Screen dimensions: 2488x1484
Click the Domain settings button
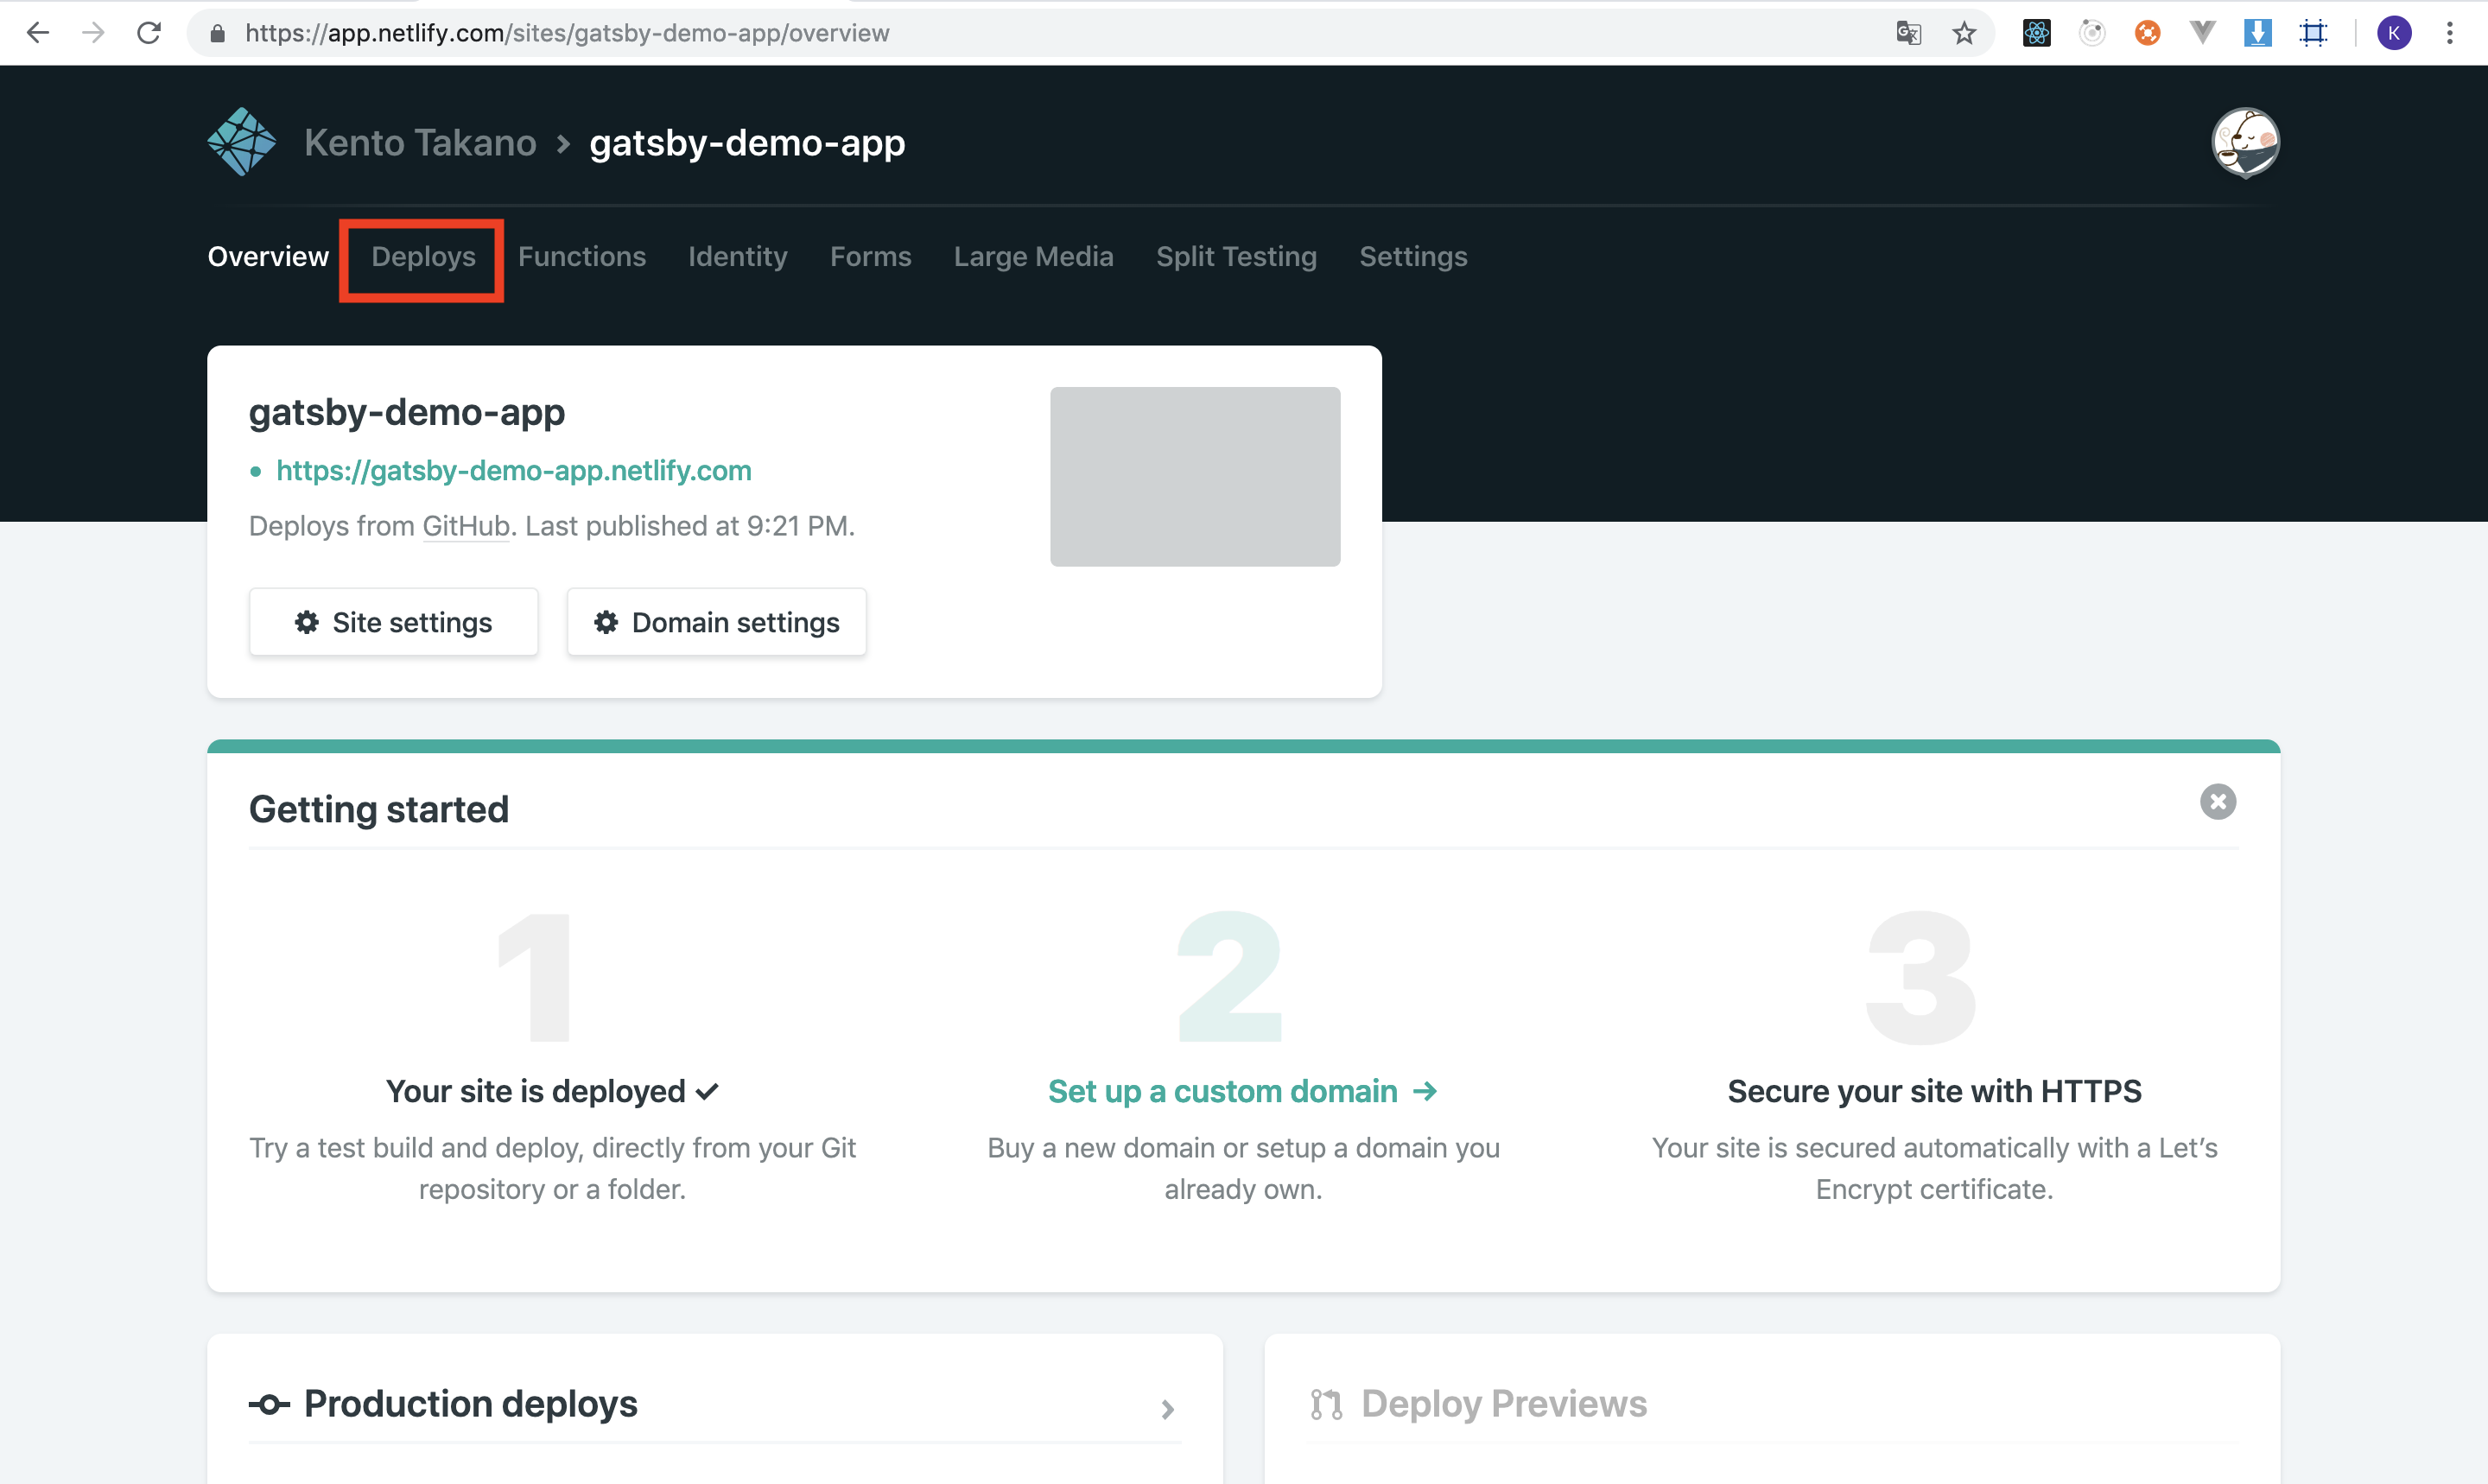point(716,622)
